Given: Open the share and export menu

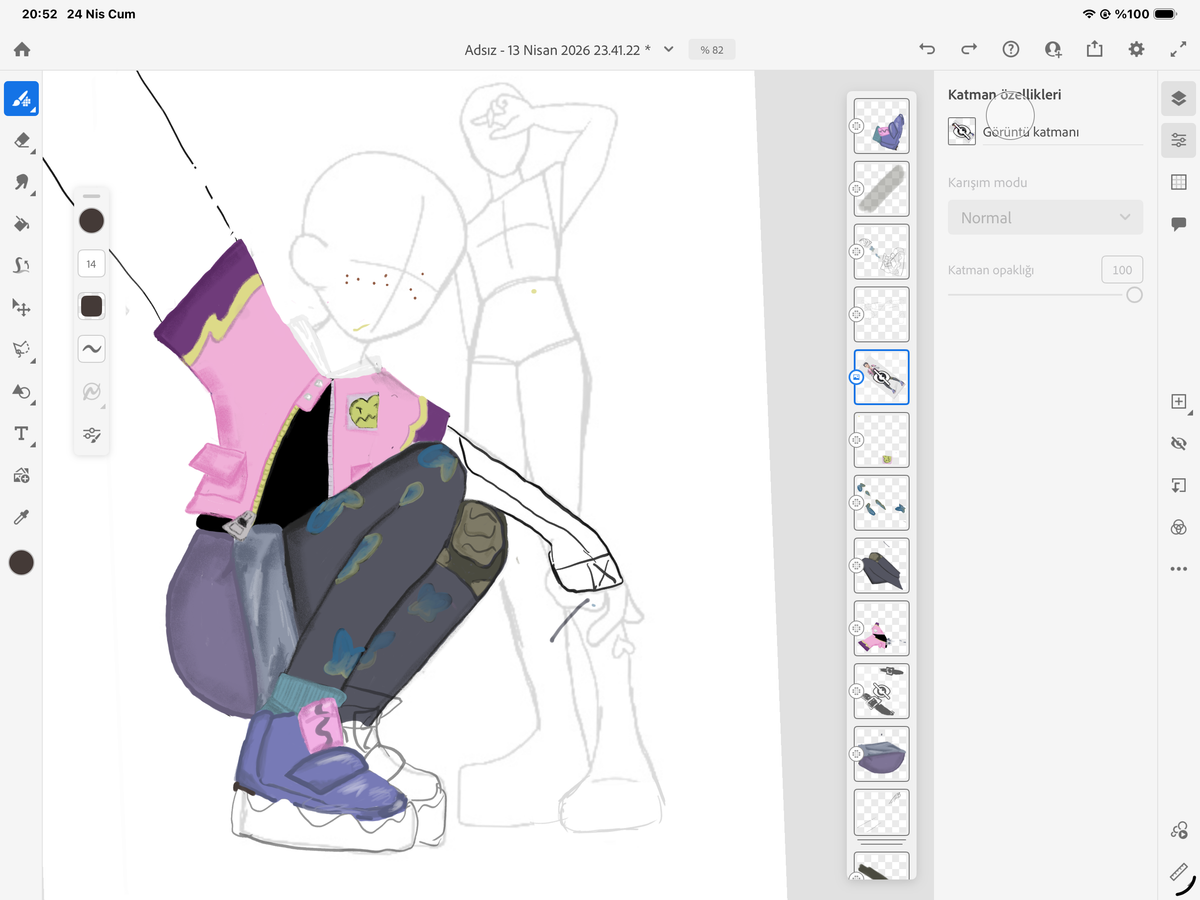Looking at the screenshot, I should tap(1094, 49).
